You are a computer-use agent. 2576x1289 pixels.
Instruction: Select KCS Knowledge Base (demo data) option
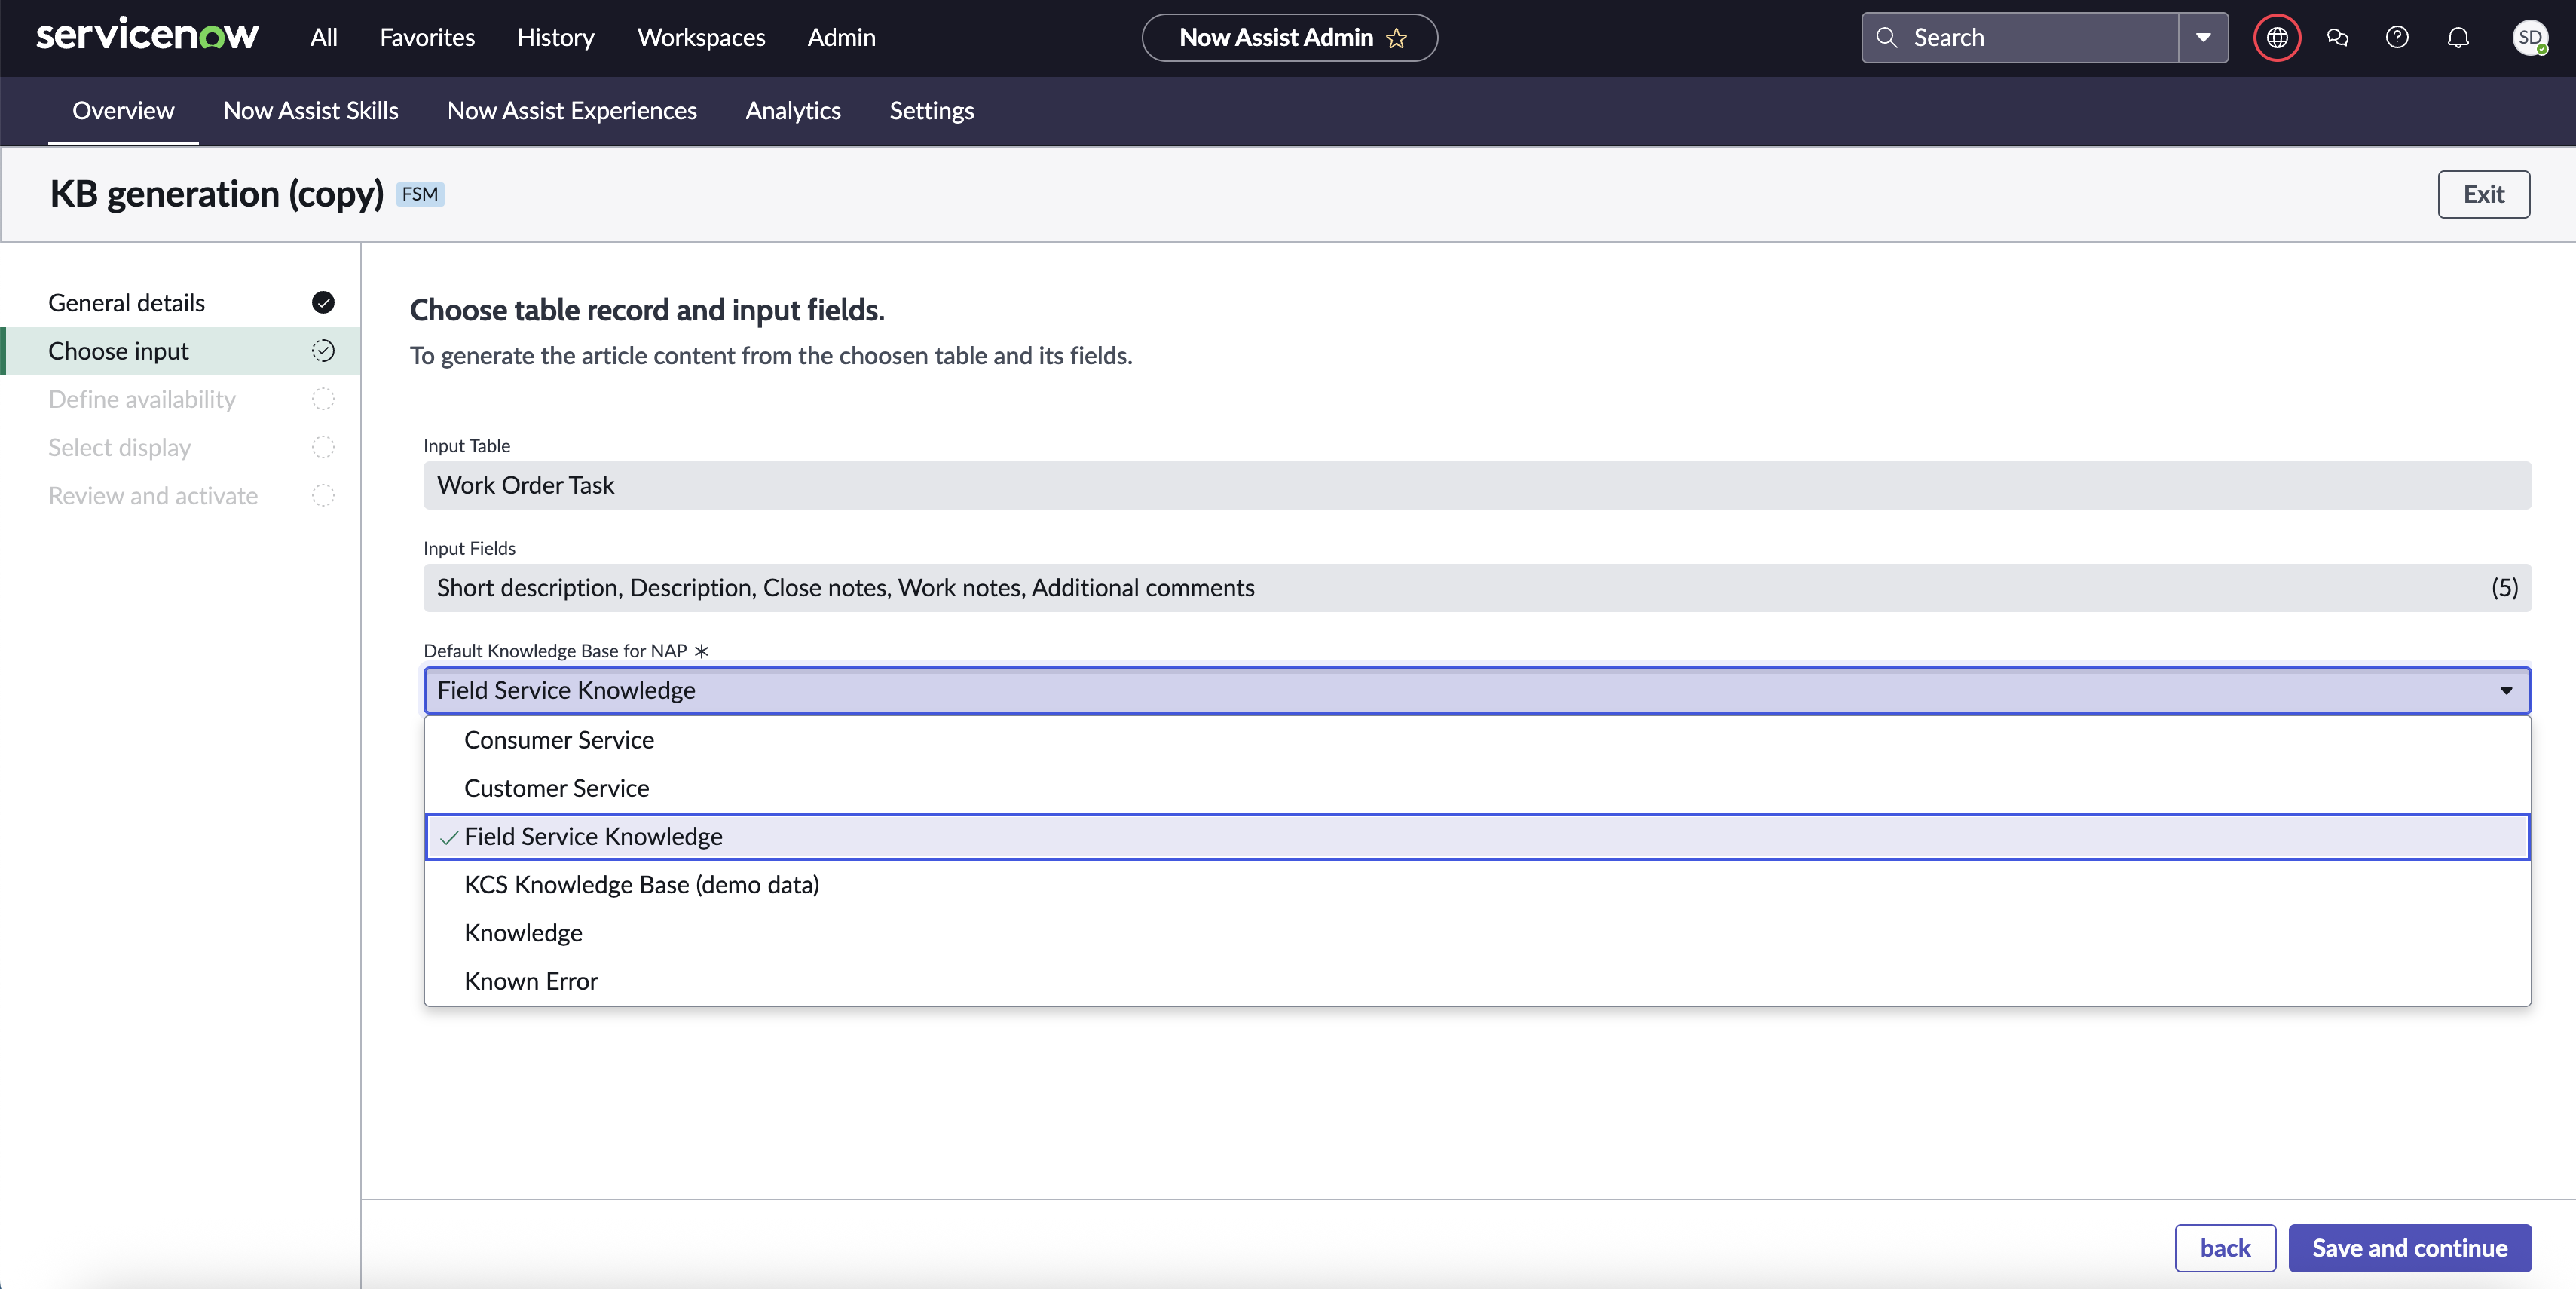(x=1477, y=885)
